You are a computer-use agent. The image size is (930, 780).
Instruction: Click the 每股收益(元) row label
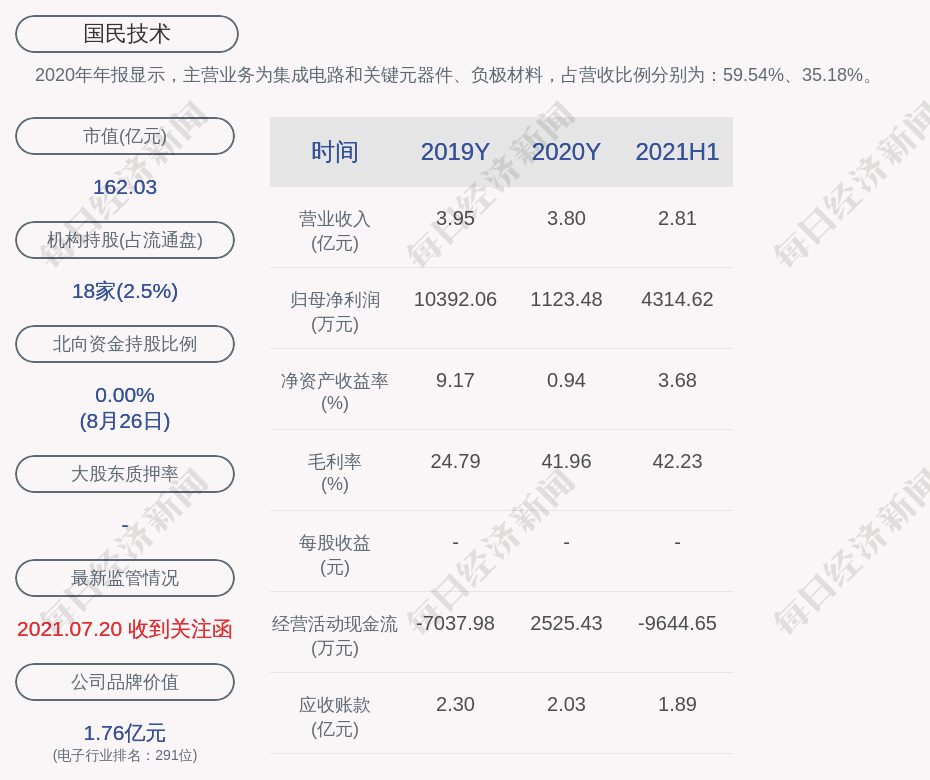pos(335,555)
